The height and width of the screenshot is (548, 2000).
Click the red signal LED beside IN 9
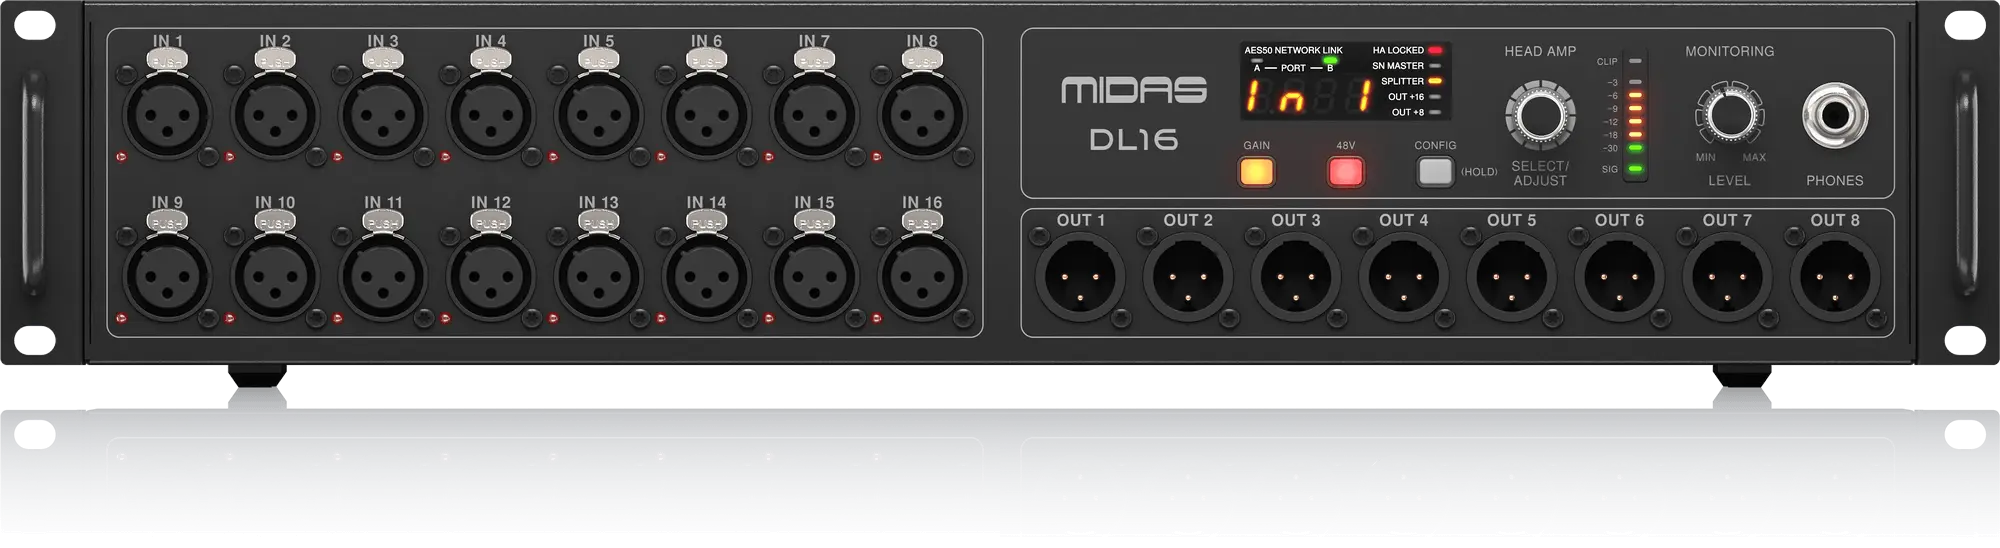(122, 319)
